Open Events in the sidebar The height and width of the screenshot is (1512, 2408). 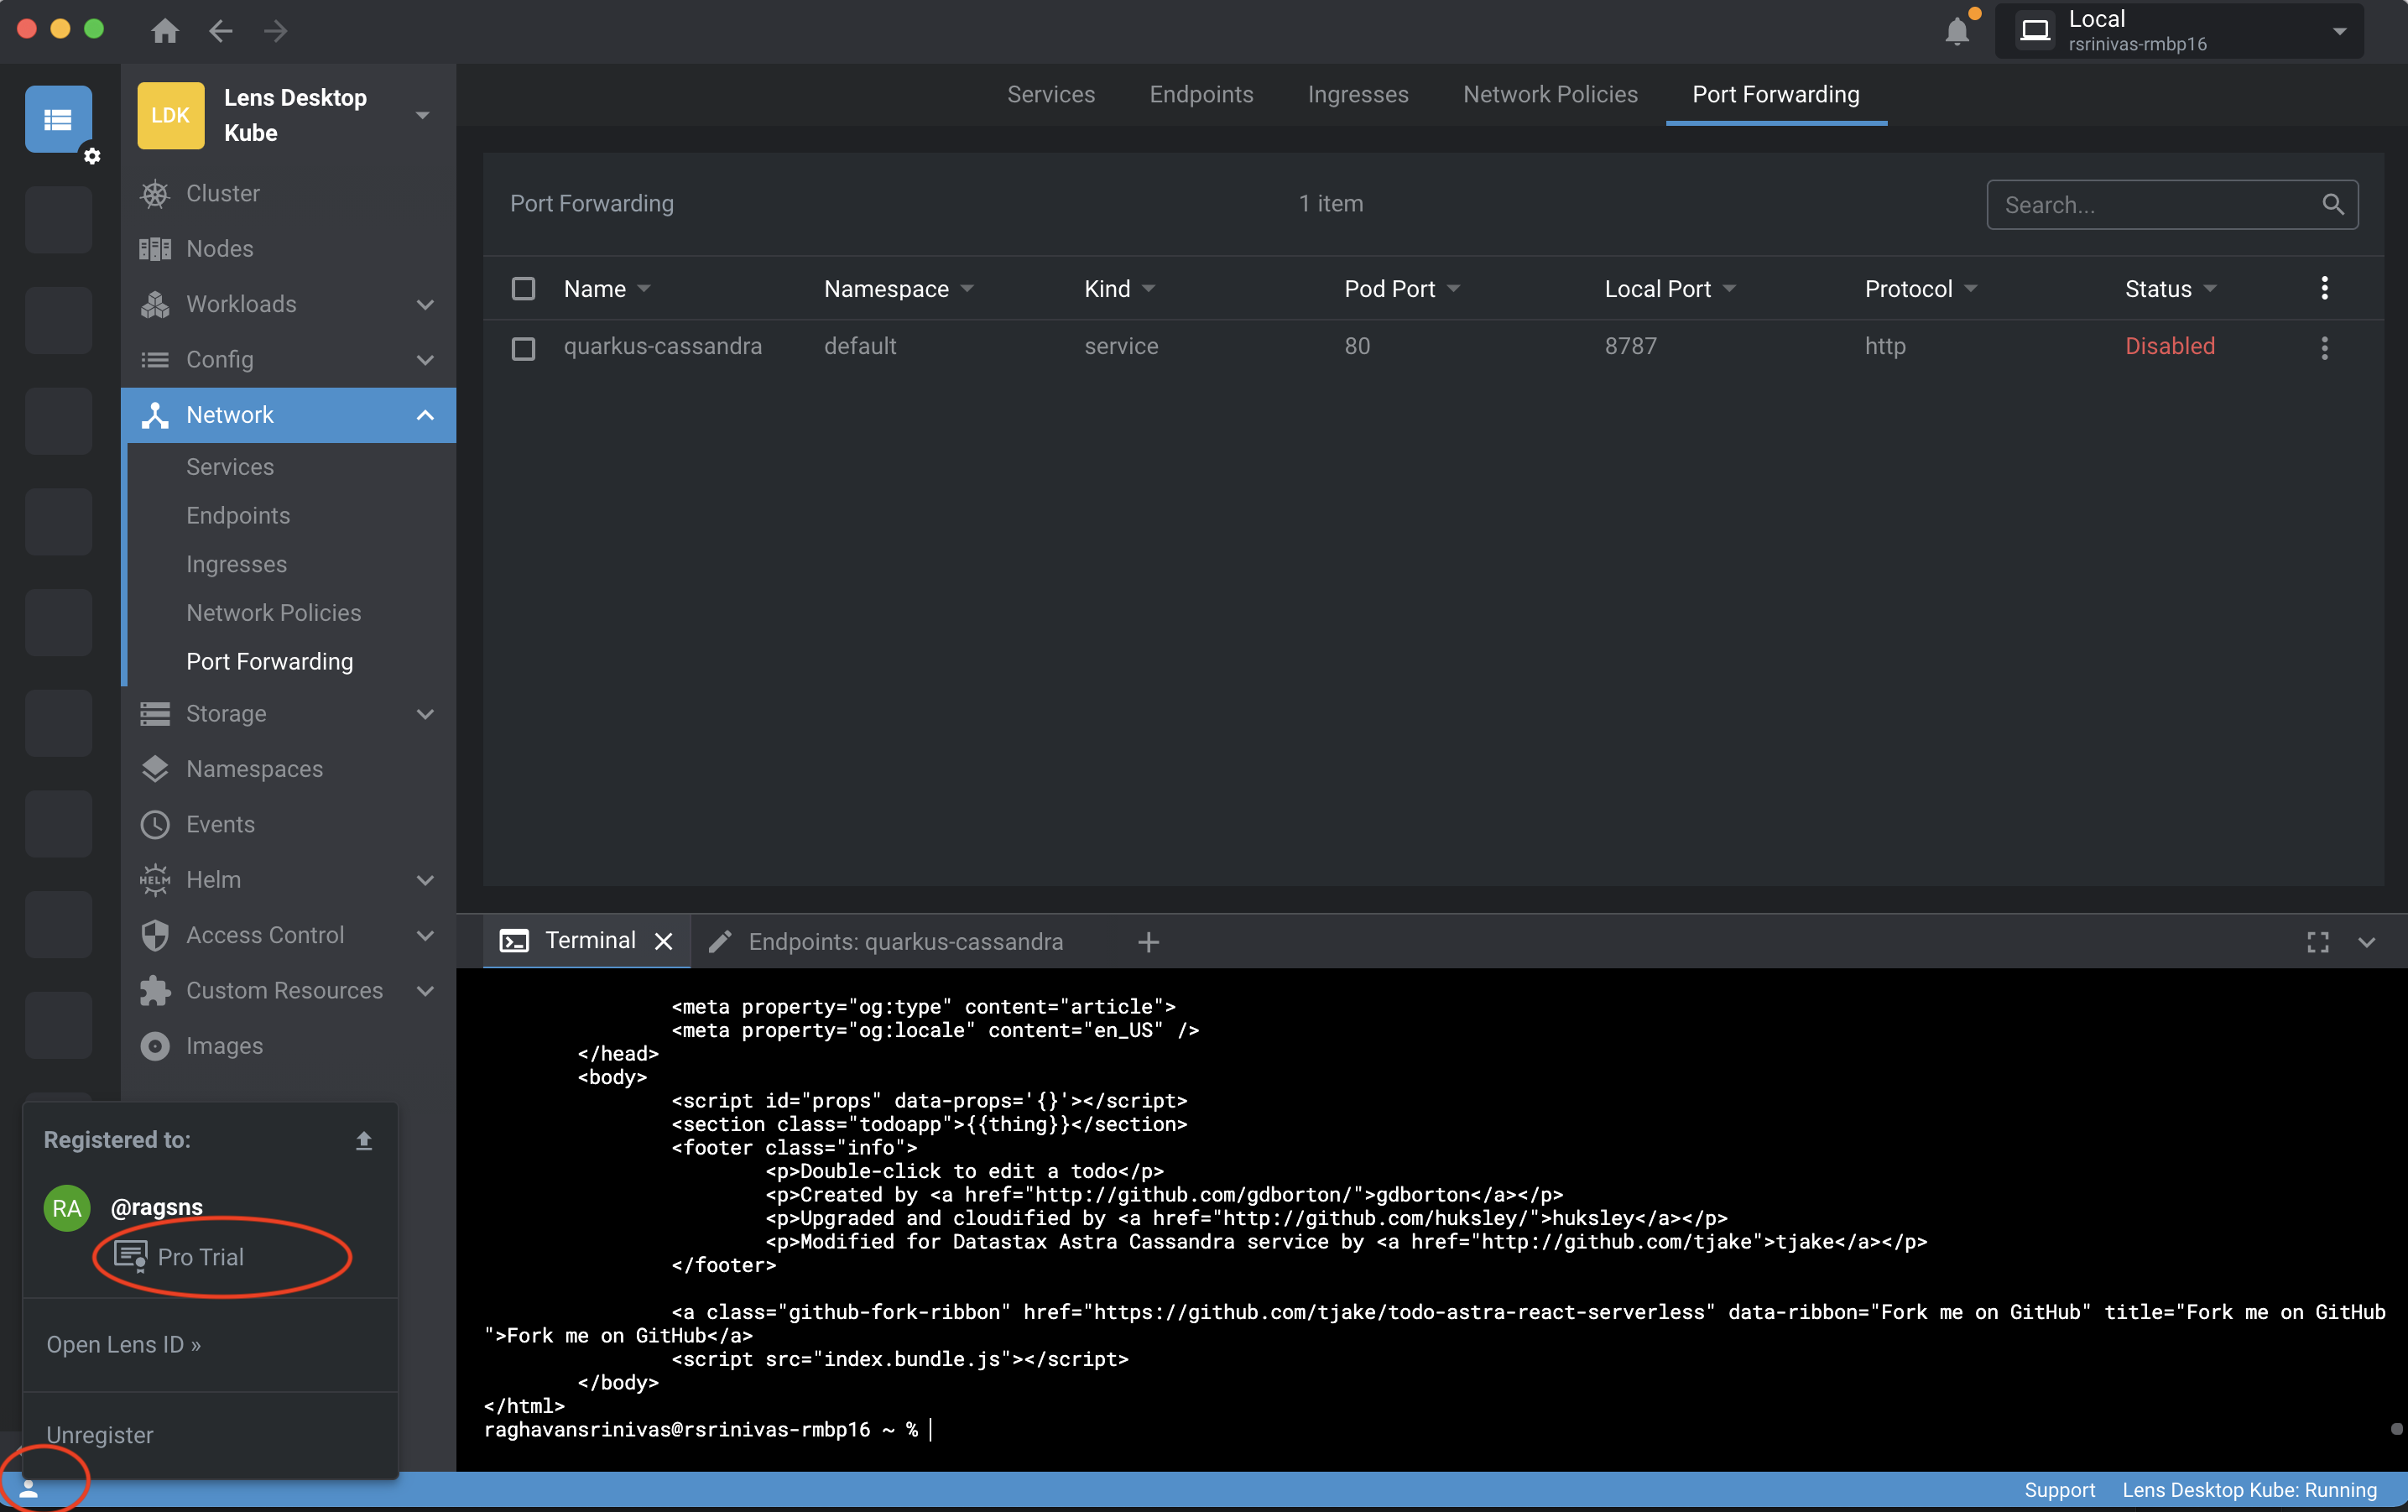tap(220, 824)
